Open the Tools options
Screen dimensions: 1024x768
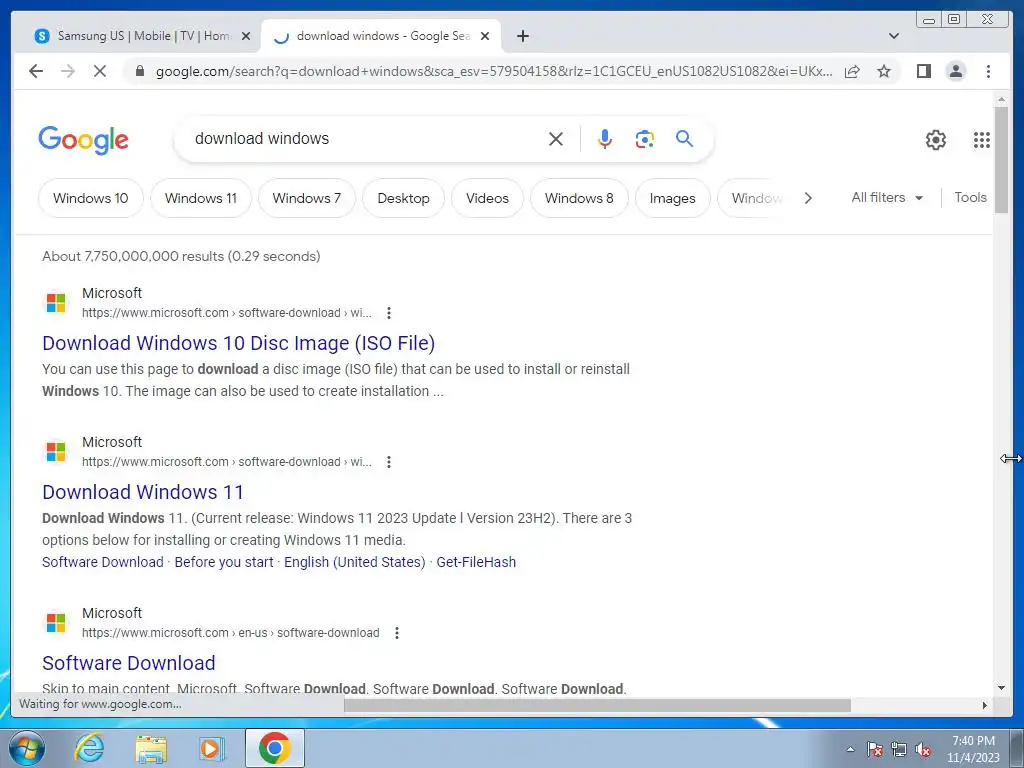pyautogui.click(x=970, y=197)
